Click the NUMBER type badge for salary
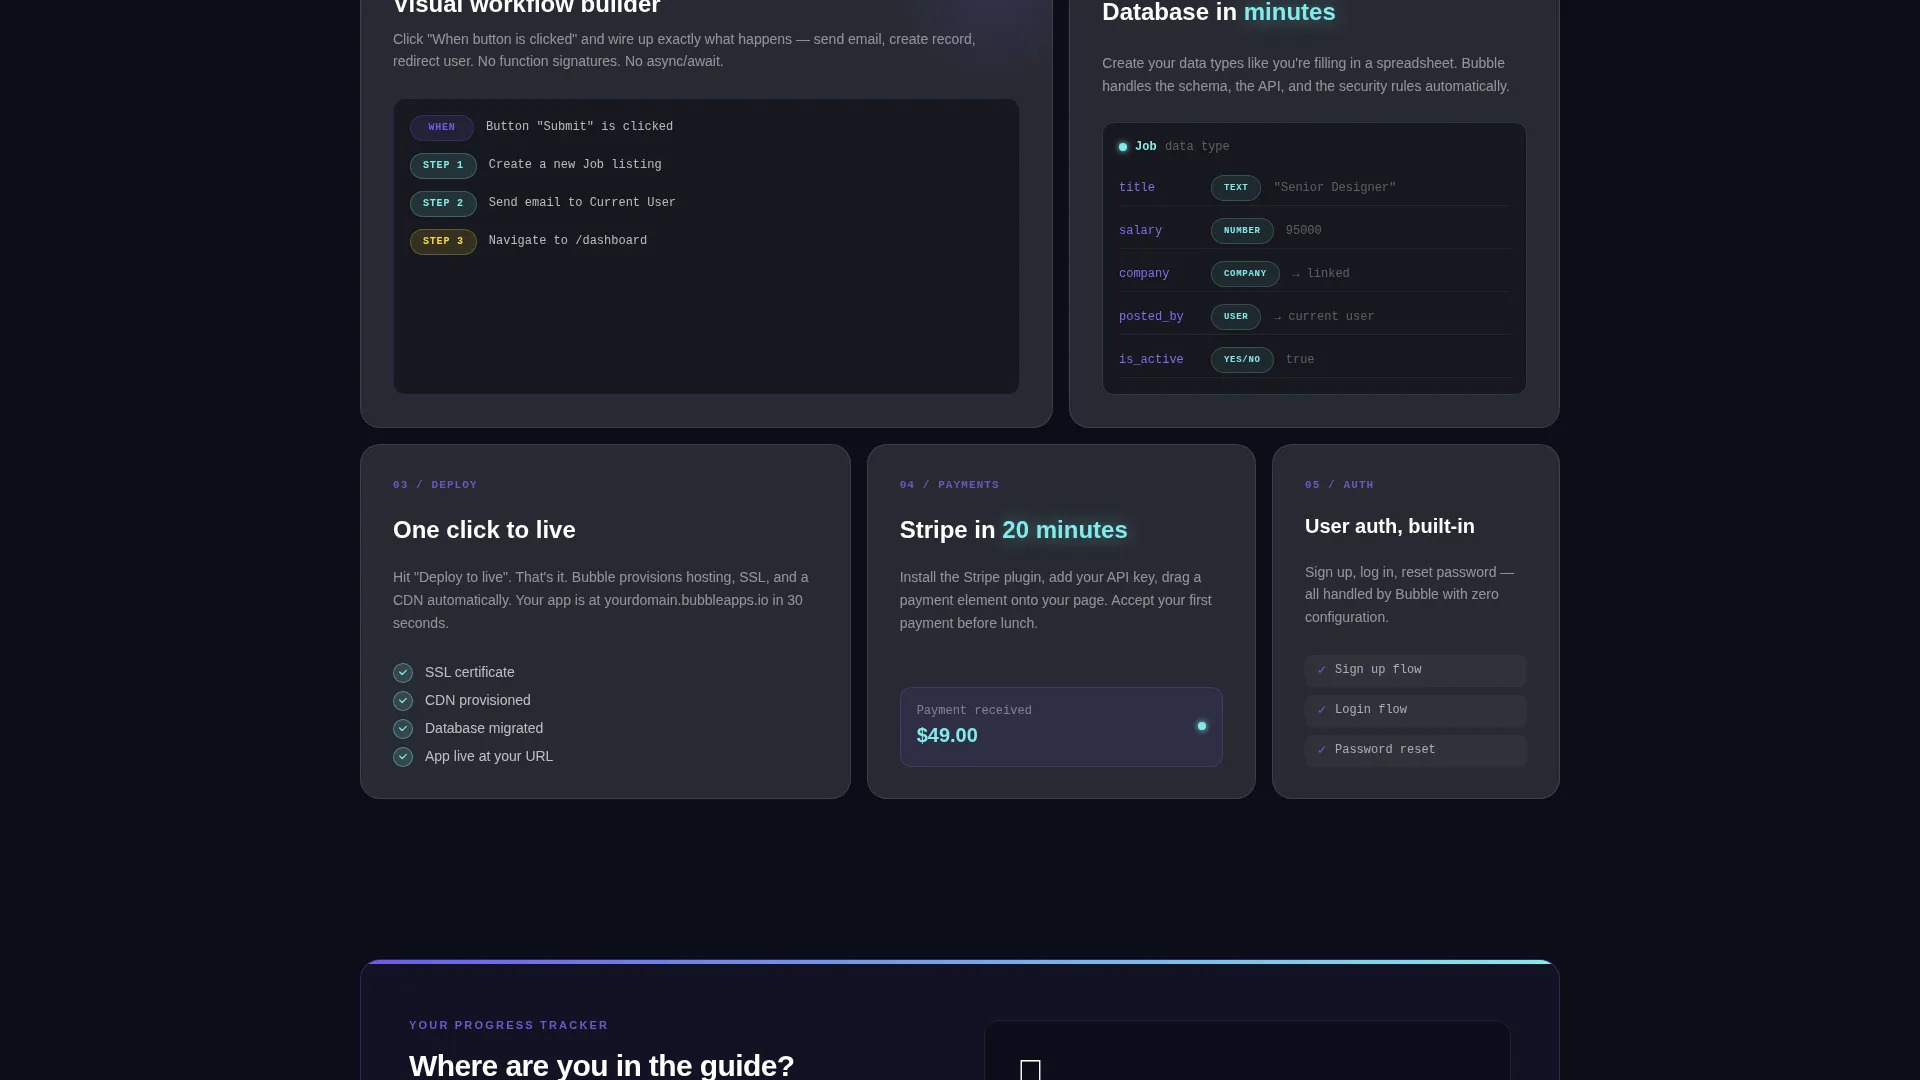The width and height of the screenshot is (1920, 1080). click(1242, 231)
